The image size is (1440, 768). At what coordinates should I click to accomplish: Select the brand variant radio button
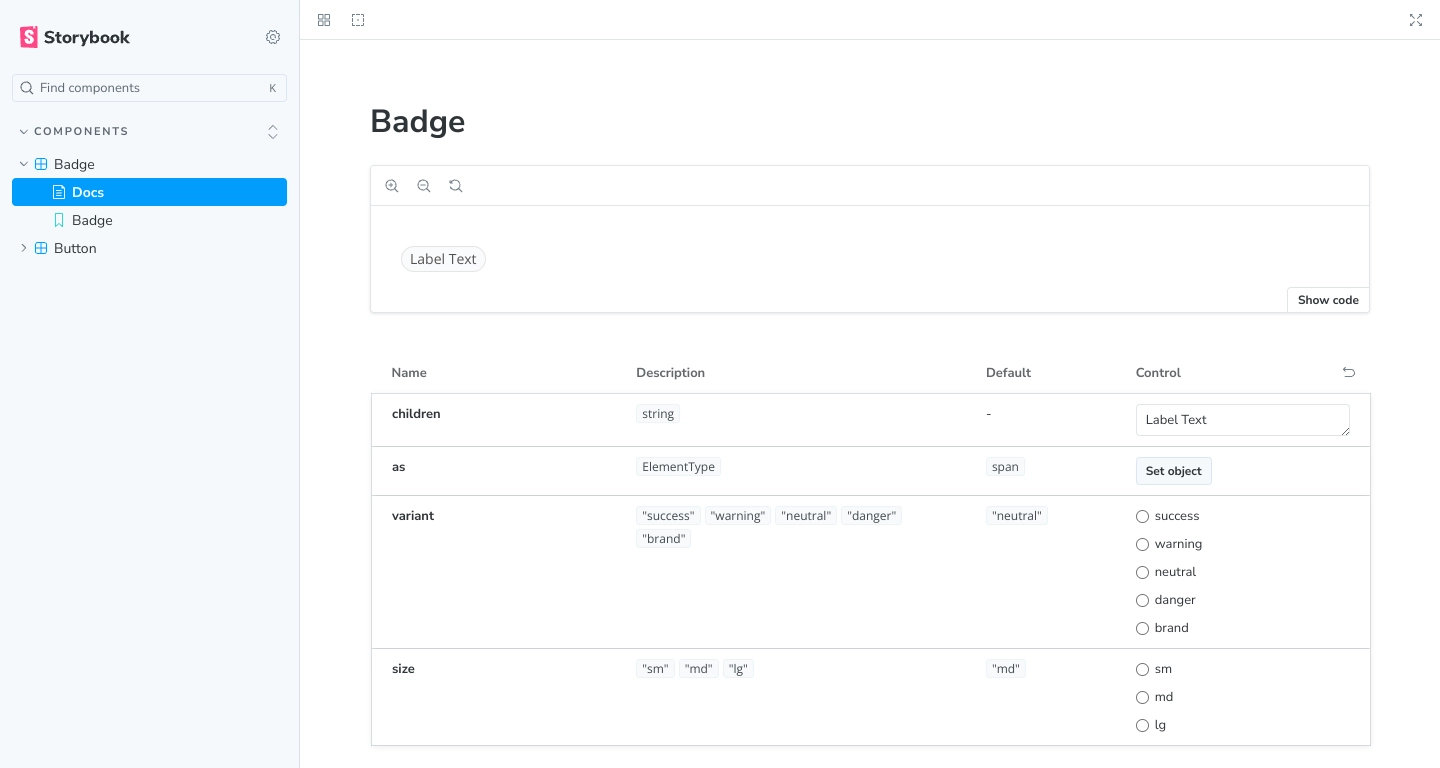click(x=1142, y=628)
